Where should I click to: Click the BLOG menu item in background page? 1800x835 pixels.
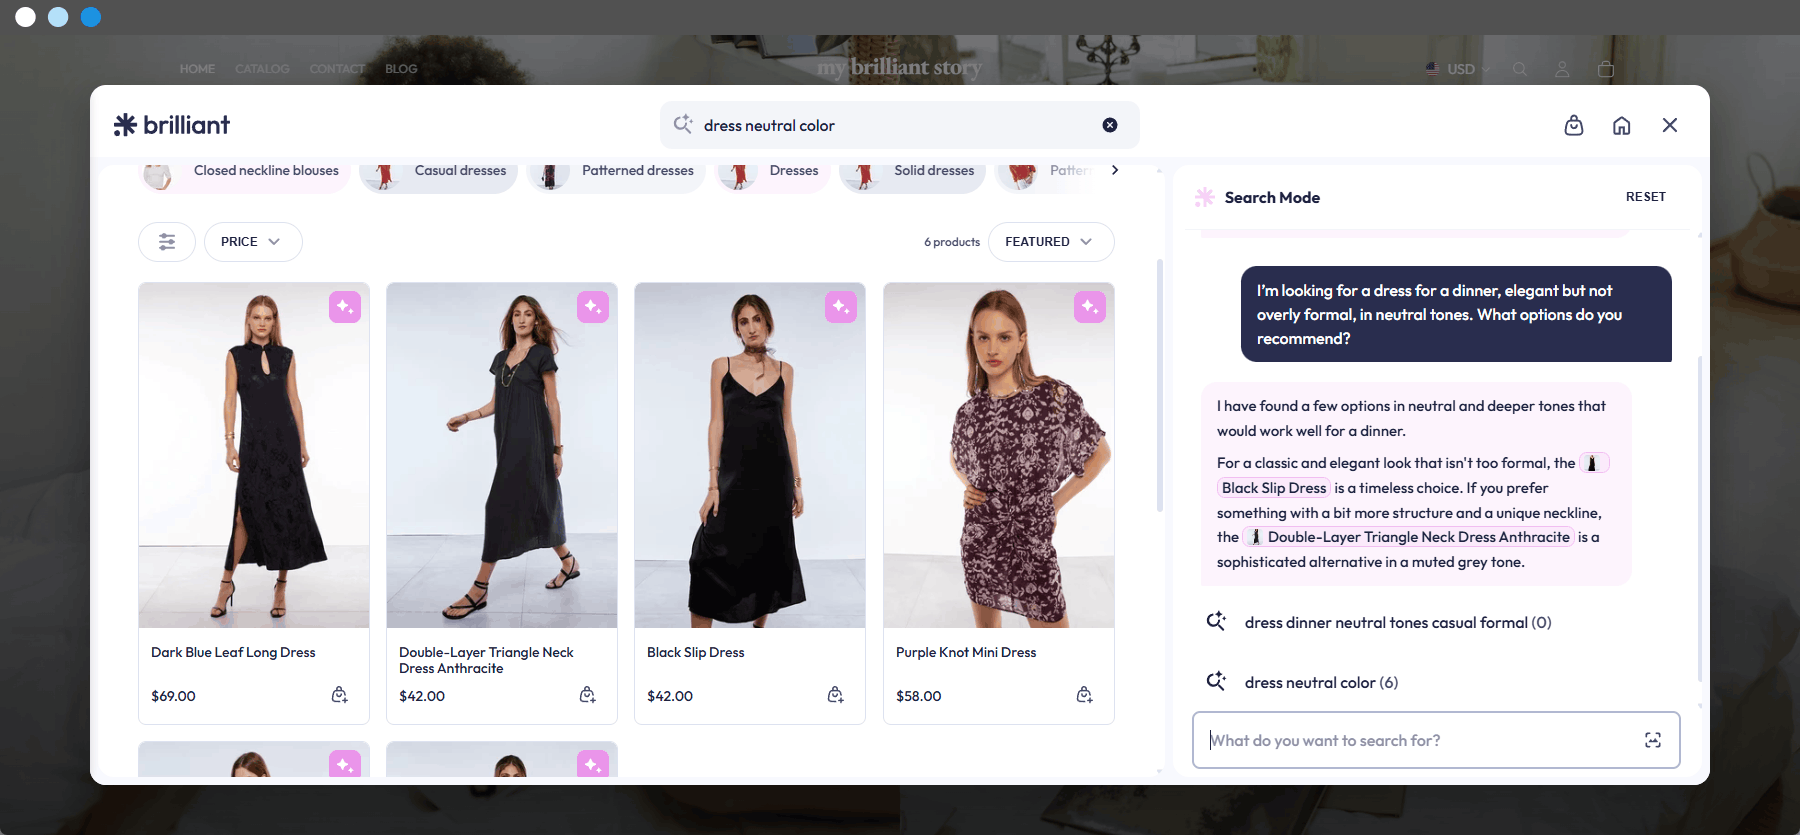(401, 69)
